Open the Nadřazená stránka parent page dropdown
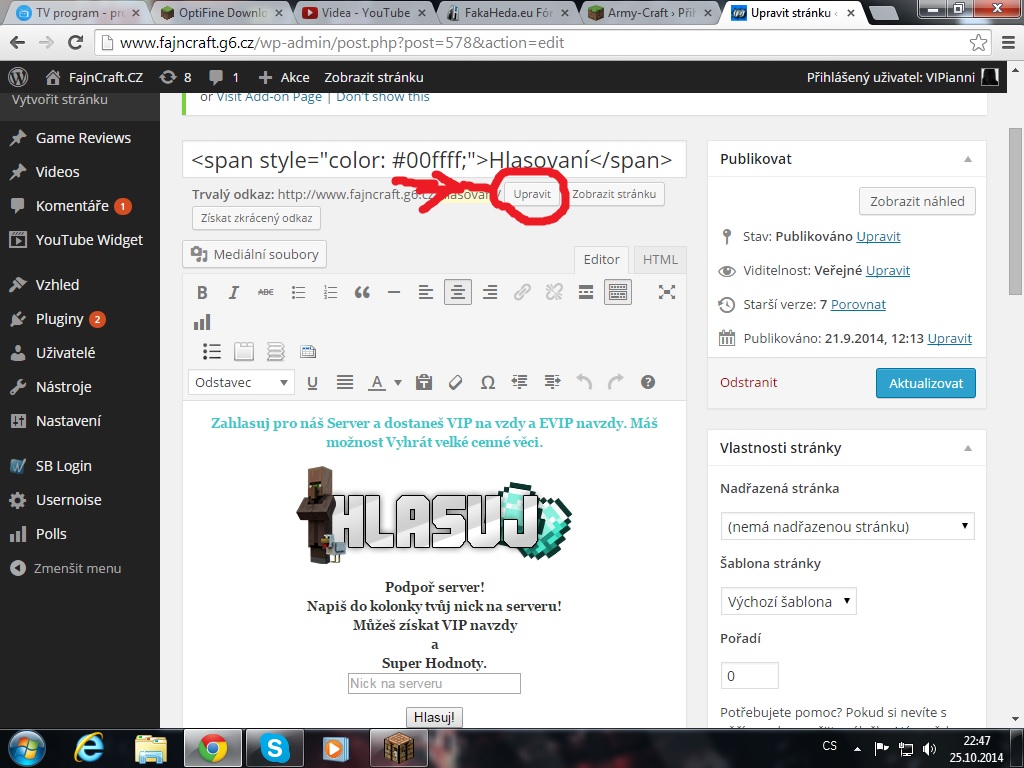The image size is (1024, 768). (847, 526)
